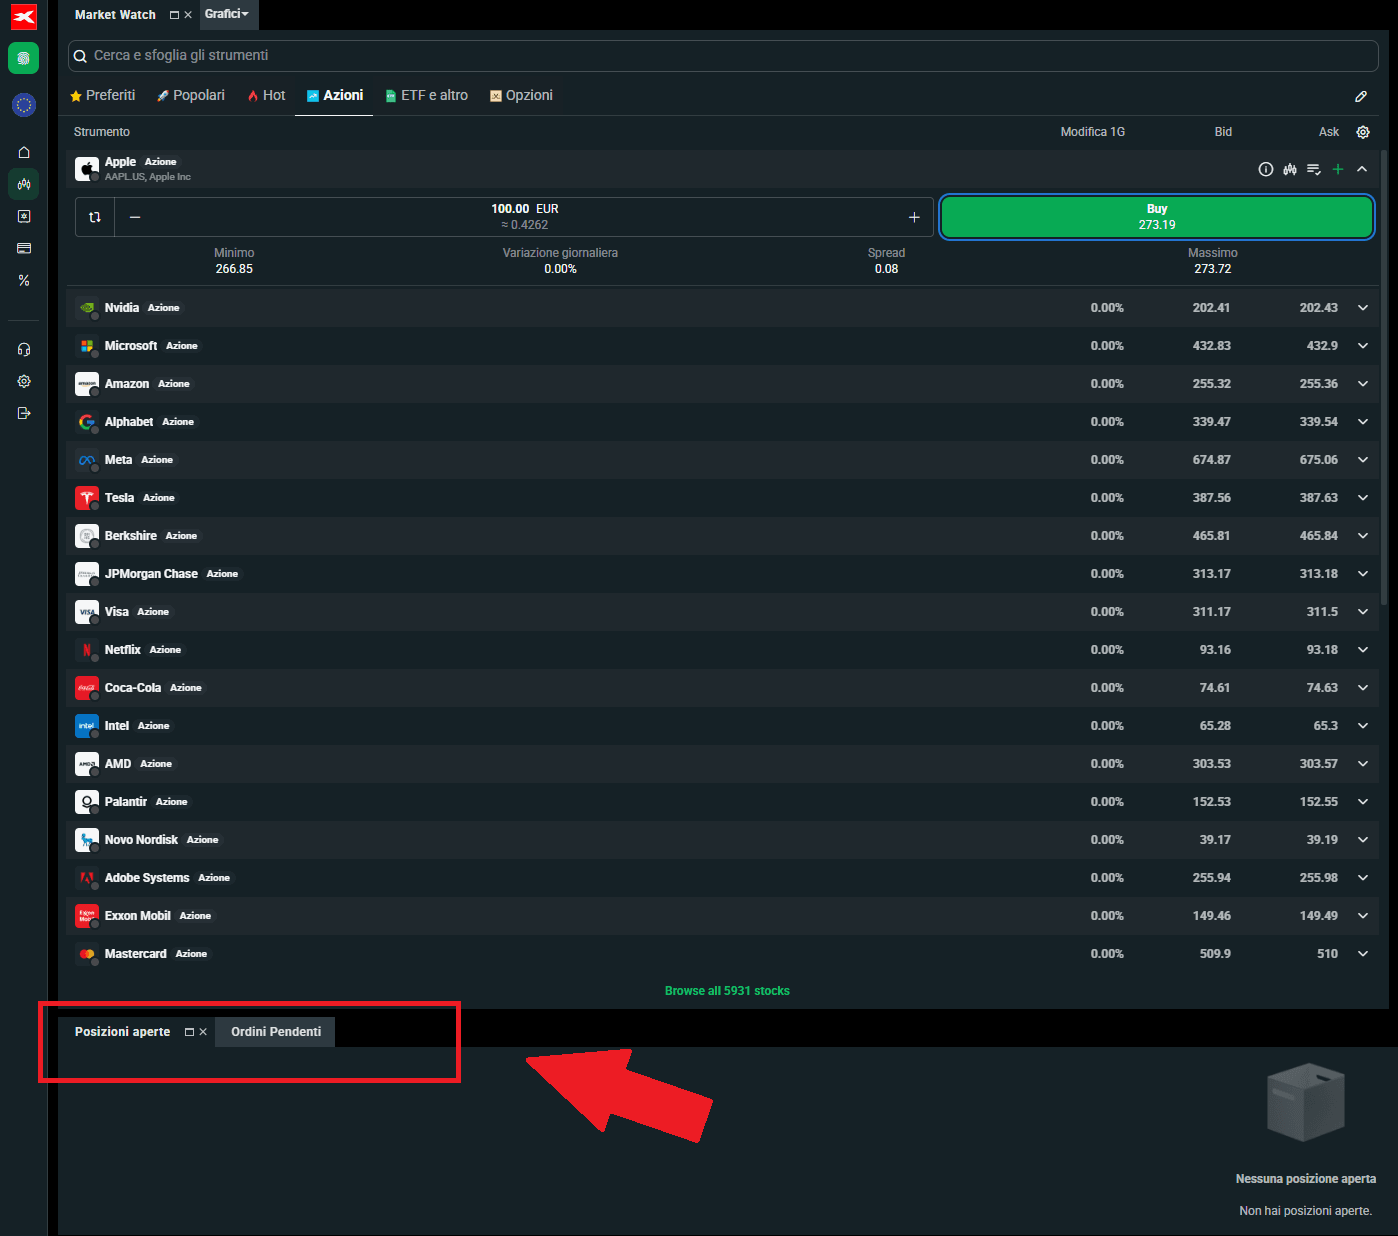1398x1236 pixels.
Task: Click the EU flag region icon
Action: click(24, 105)
